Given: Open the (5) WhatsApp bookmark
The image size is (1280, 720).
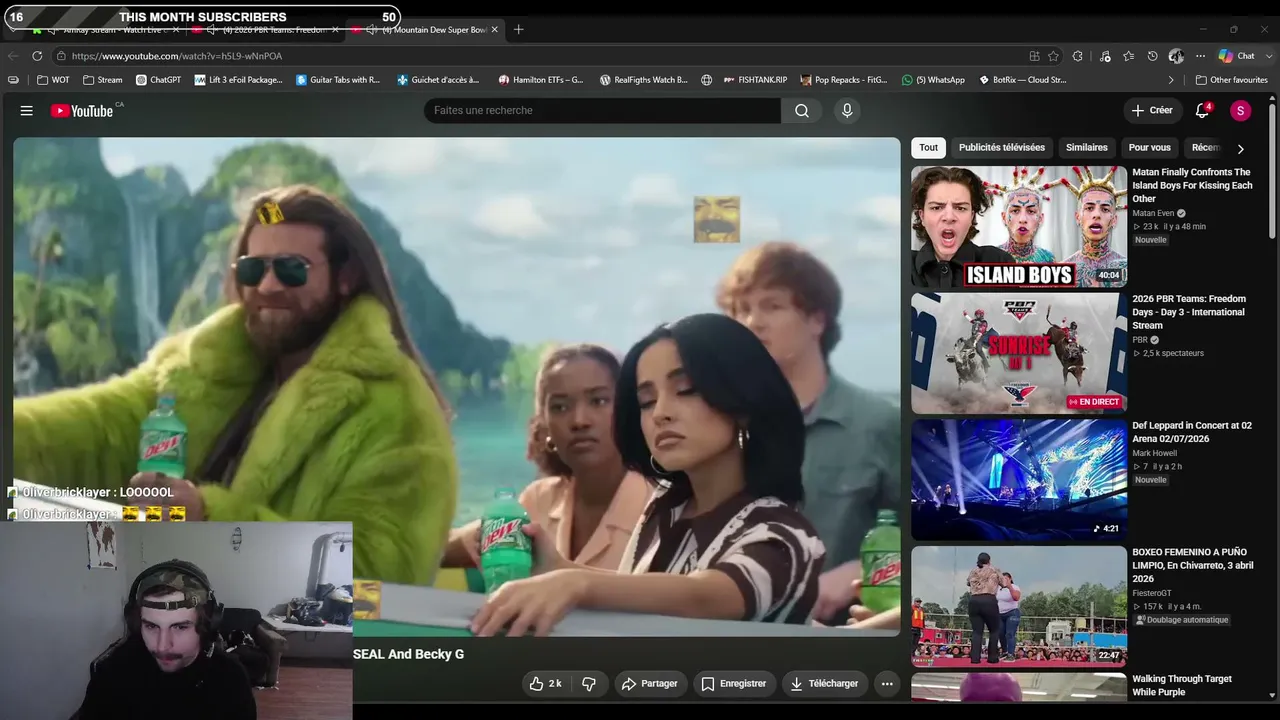Looking at the screenshot, I should [933, 80].
